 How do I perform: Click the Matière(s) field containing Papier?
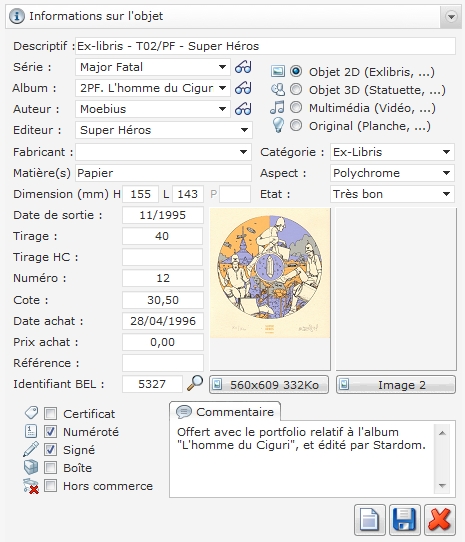point(163,173)
